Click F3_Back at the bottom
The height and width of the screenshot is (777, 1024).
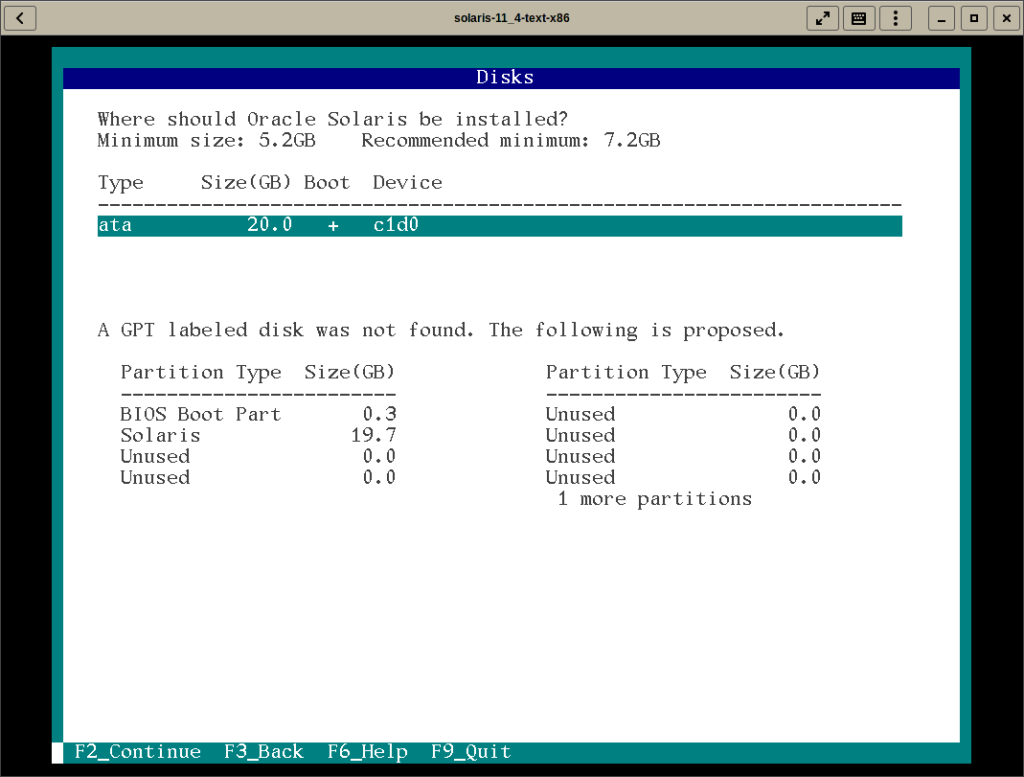coord(264,752)
